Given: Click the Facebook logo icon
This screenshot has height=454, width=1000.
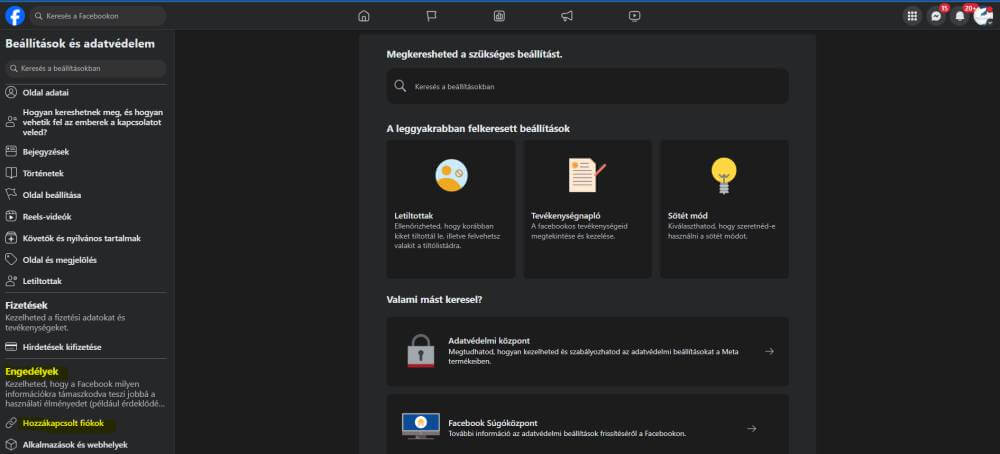Looking at the screenshot, I should (x=15, y=16).
